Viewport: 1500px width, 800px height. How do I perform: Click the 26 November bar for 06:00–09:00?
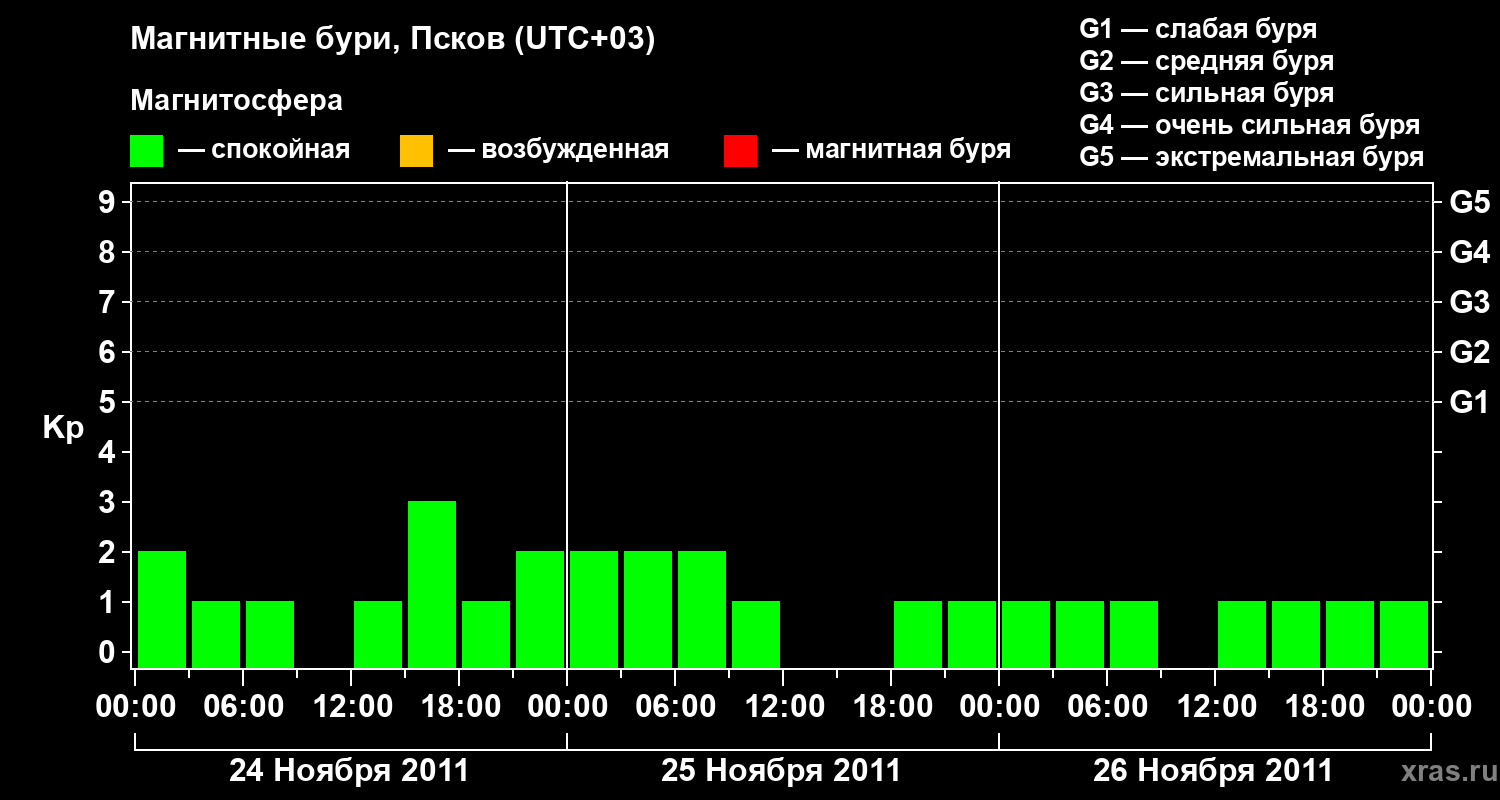pyautogui.click(x=1134, y=634)
